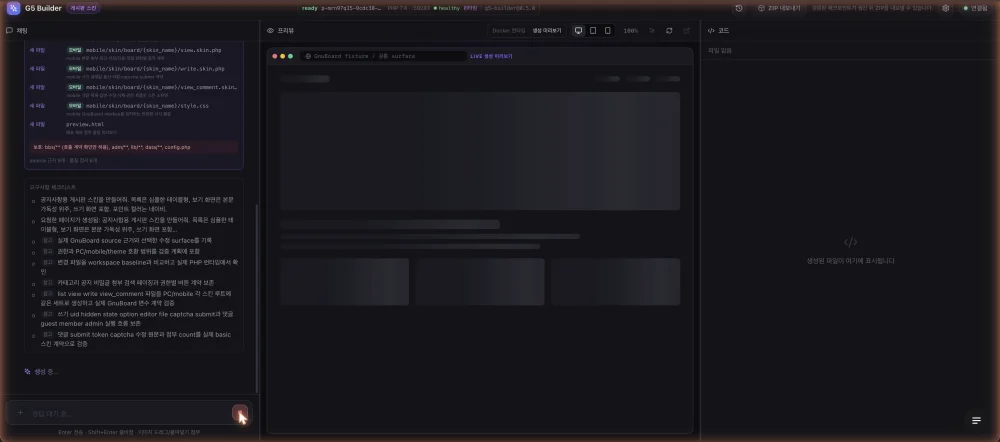
Task: Click the ZIP 내보내기 export button
Action: (779, 8)
